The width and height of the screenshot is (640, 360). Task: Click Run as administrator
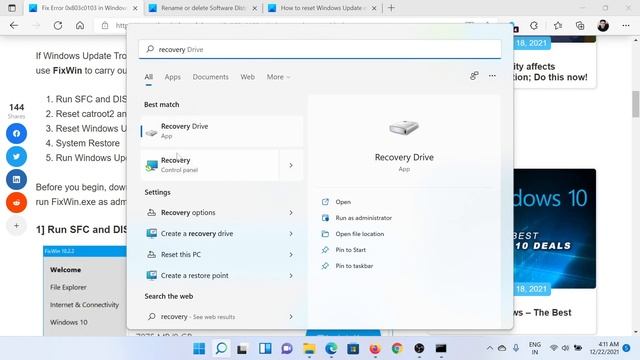[x=364, y=218]
